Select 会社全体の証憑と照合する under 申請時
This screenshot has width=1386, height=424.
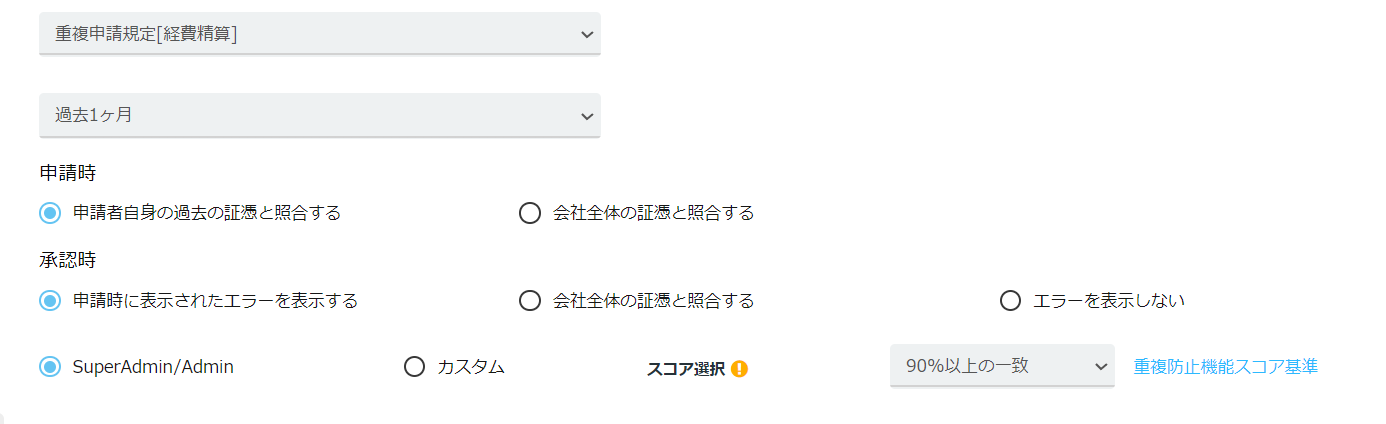(x=530, y=213)
